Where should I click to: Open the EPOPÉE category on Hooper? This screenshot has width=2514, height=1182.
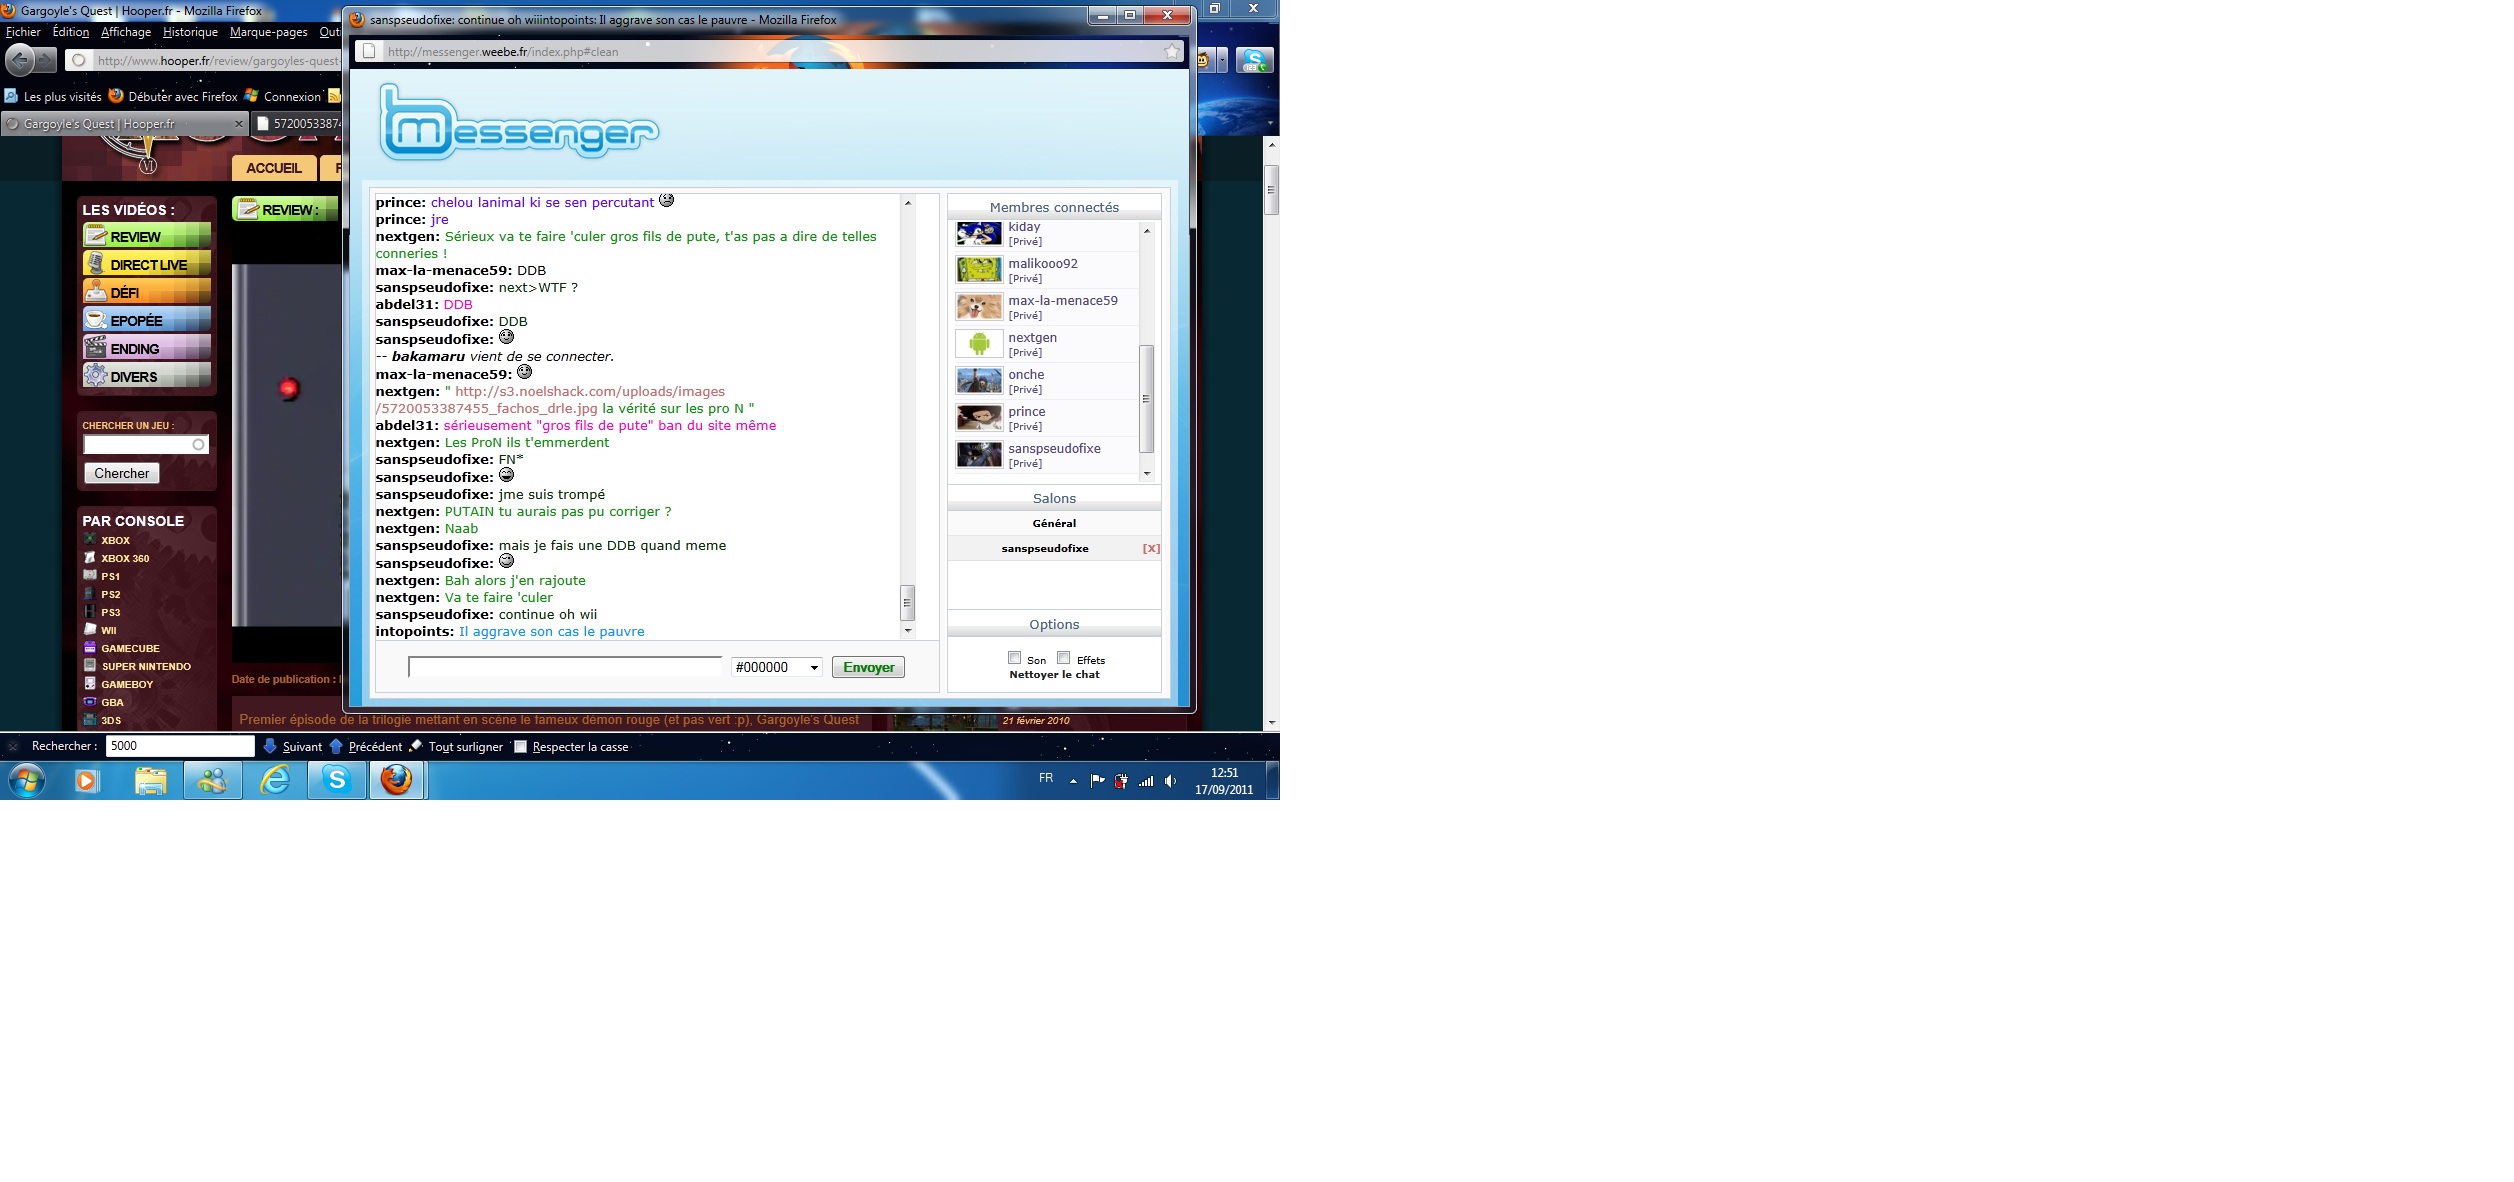click(x=147, y=320)
